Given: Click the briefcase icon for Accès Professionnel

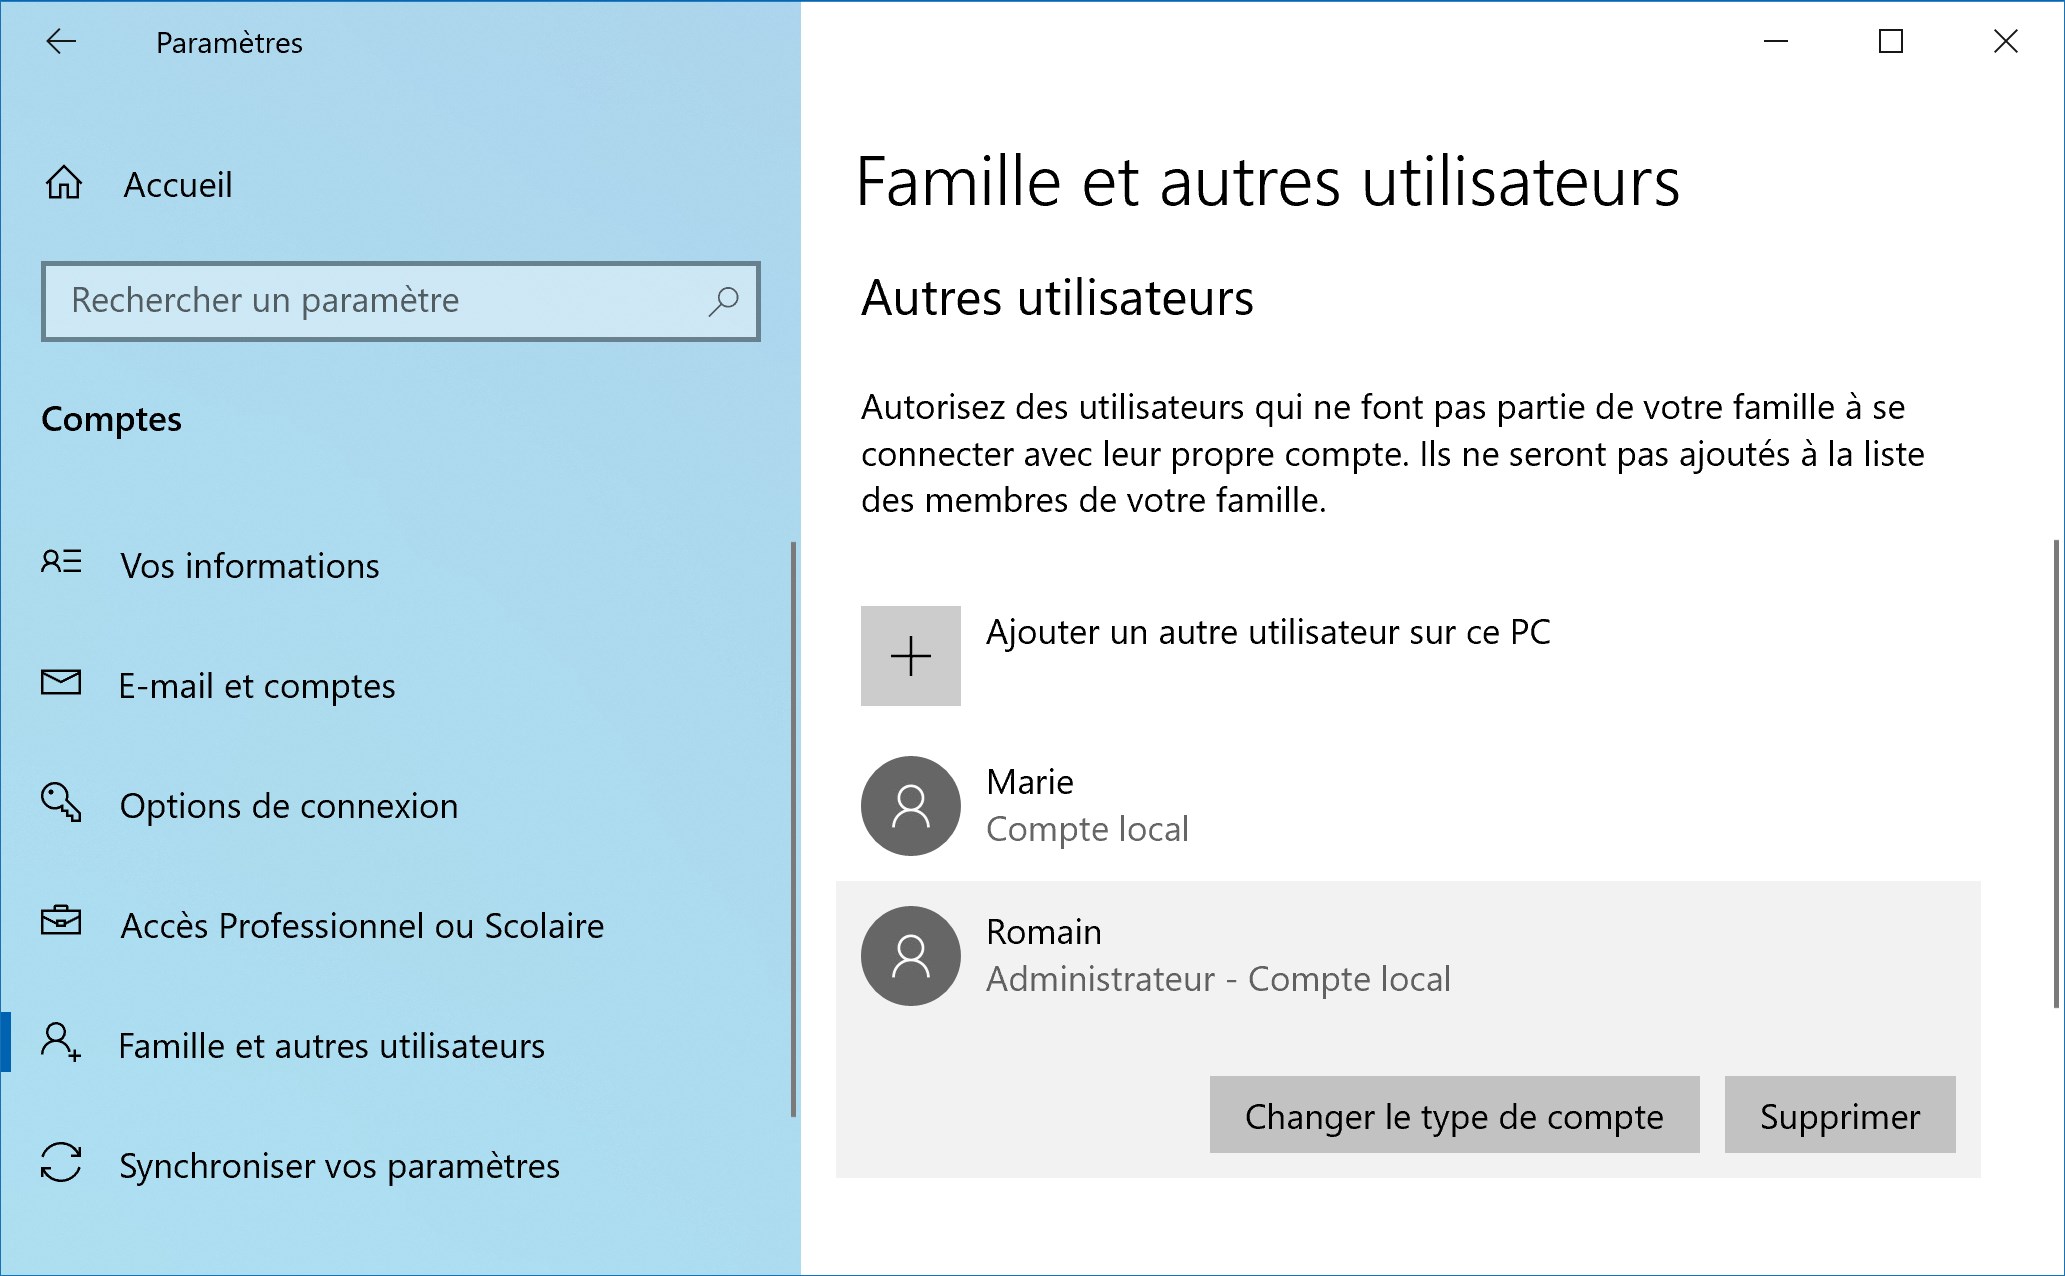Looking at the screenshot, I should [61, 920].
